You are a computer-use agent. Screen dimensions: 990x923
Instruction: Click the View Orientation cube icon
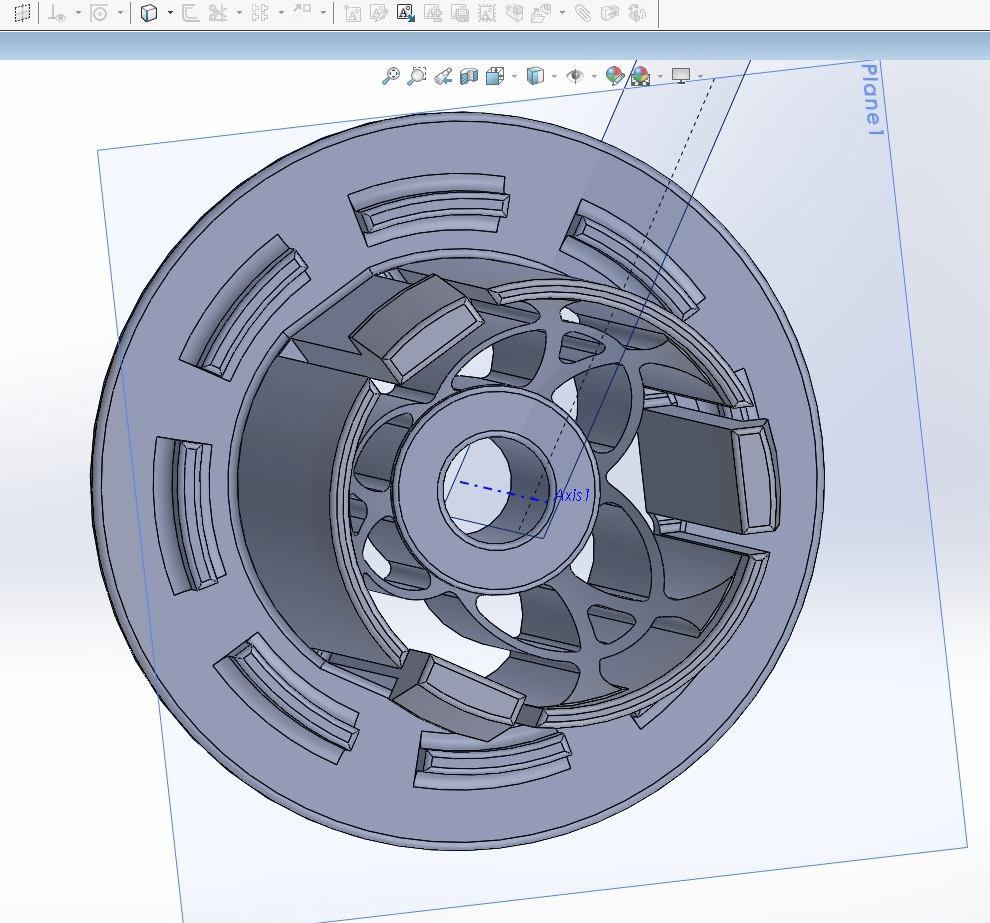(495, 76)
